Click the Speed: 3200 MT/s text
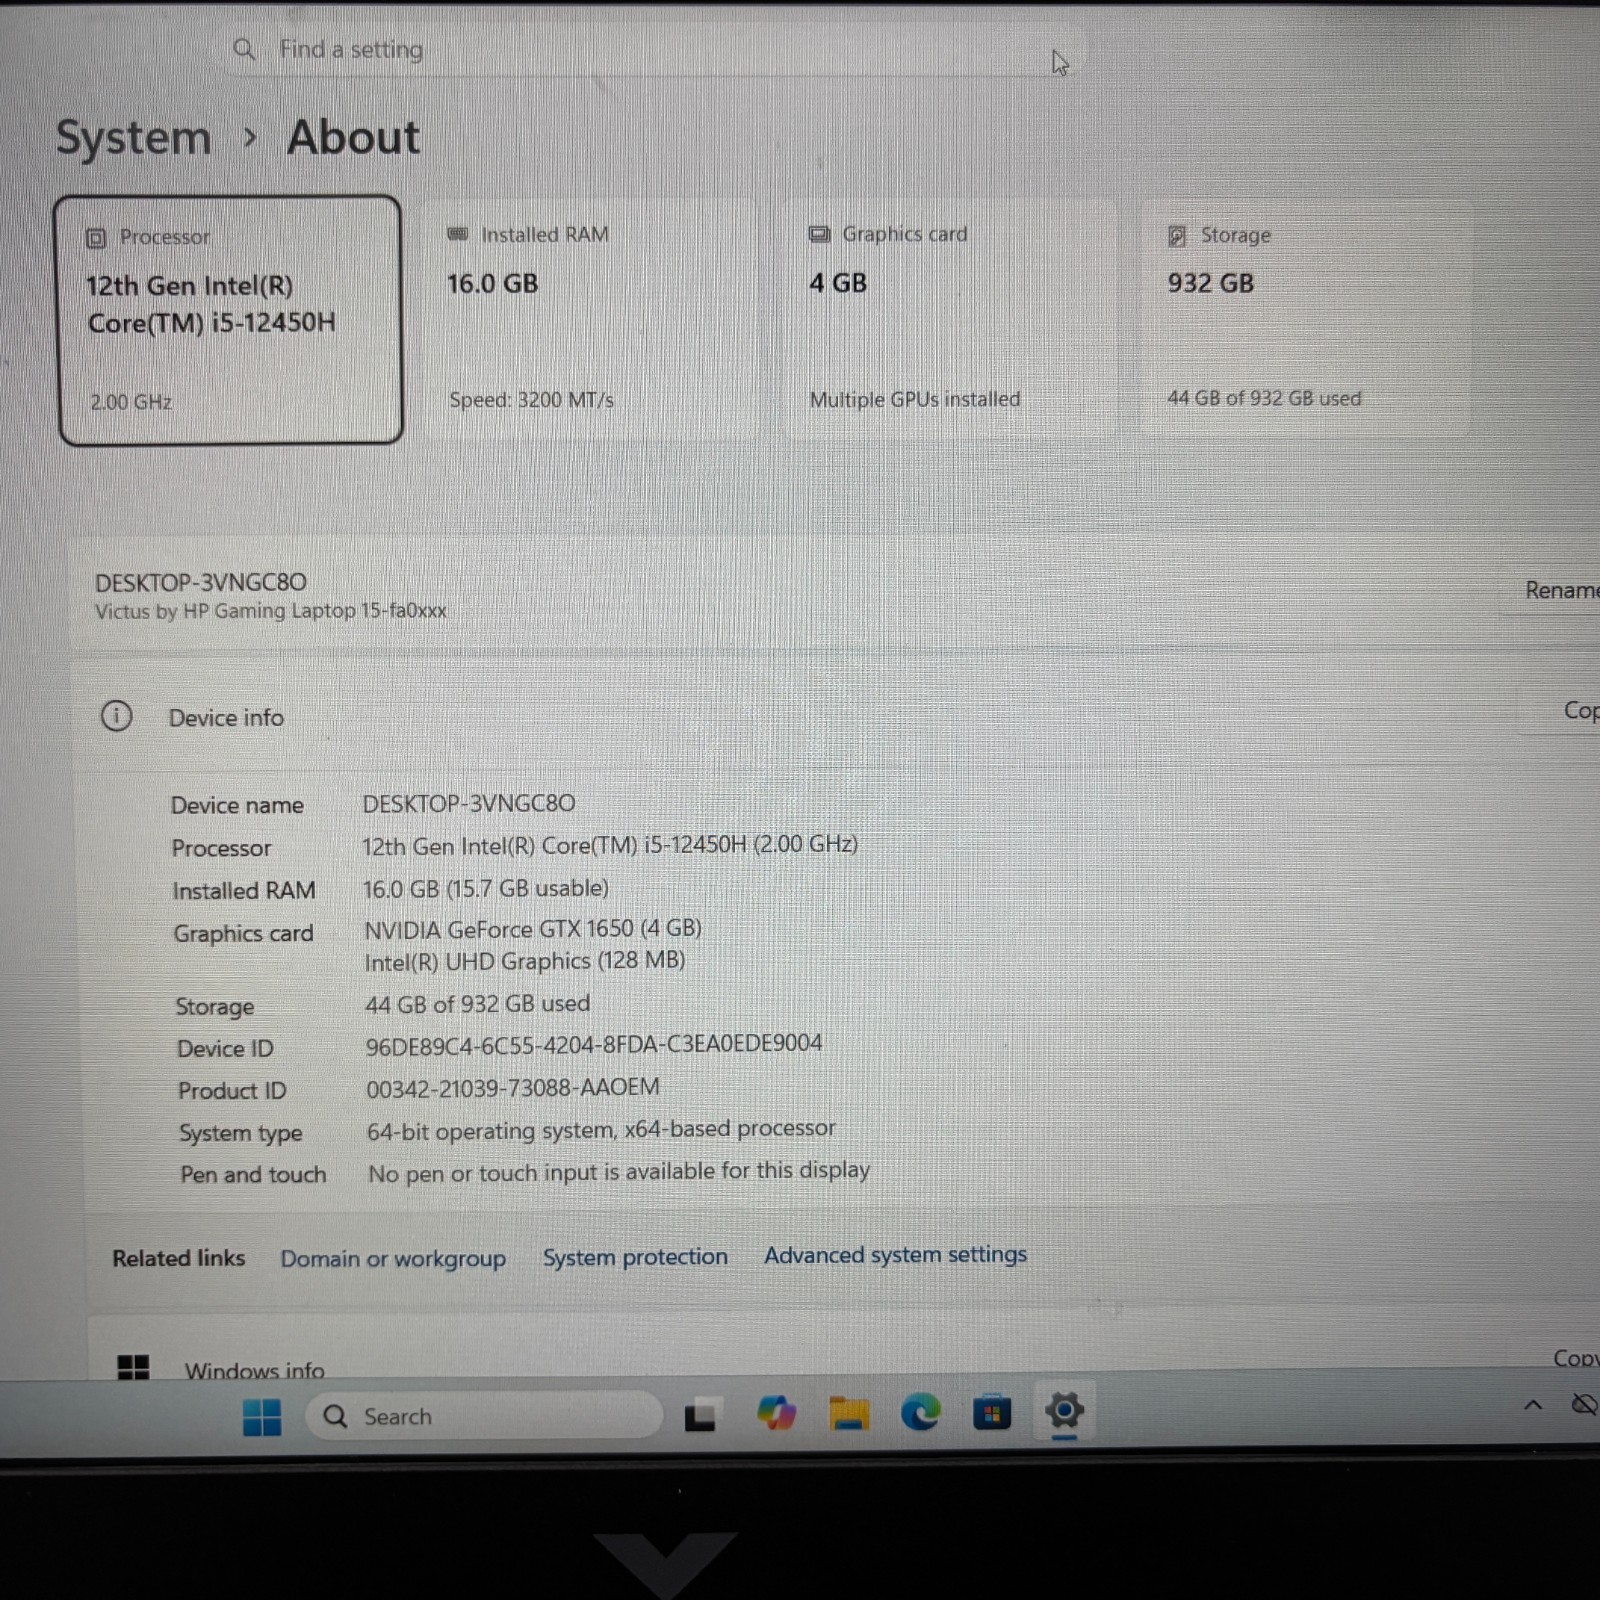This screenshot has height=1600, width=1600. point(531,400)
